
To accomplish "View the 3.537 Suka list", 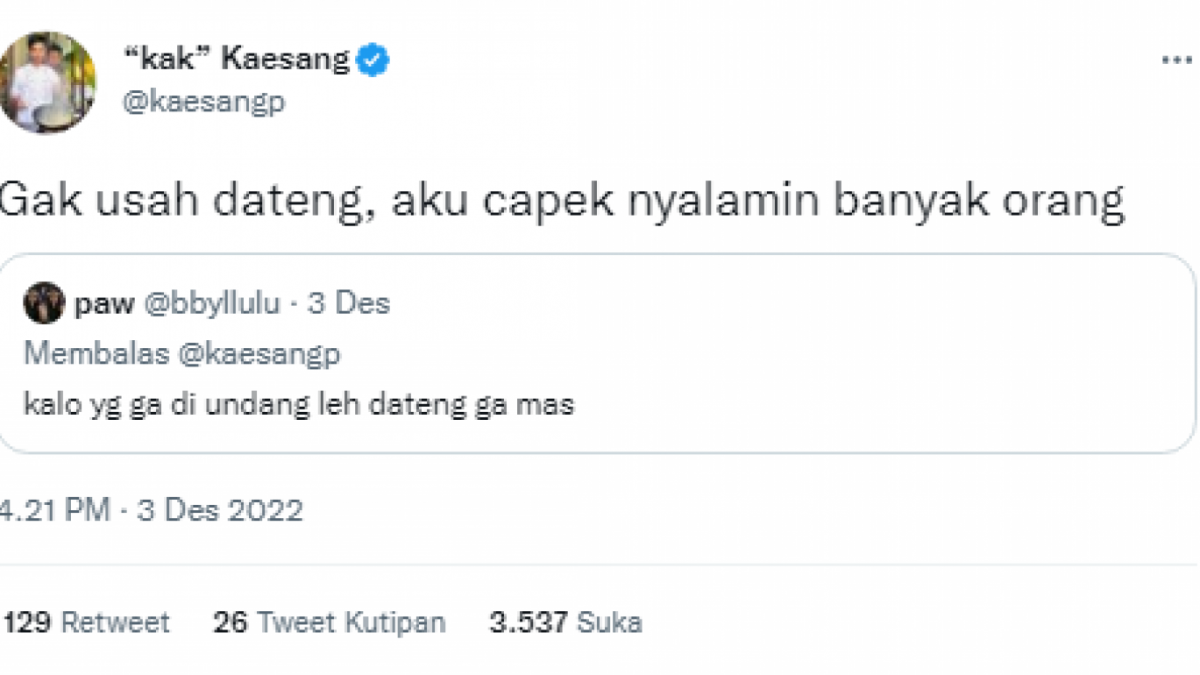I will (x=566, y=621).
